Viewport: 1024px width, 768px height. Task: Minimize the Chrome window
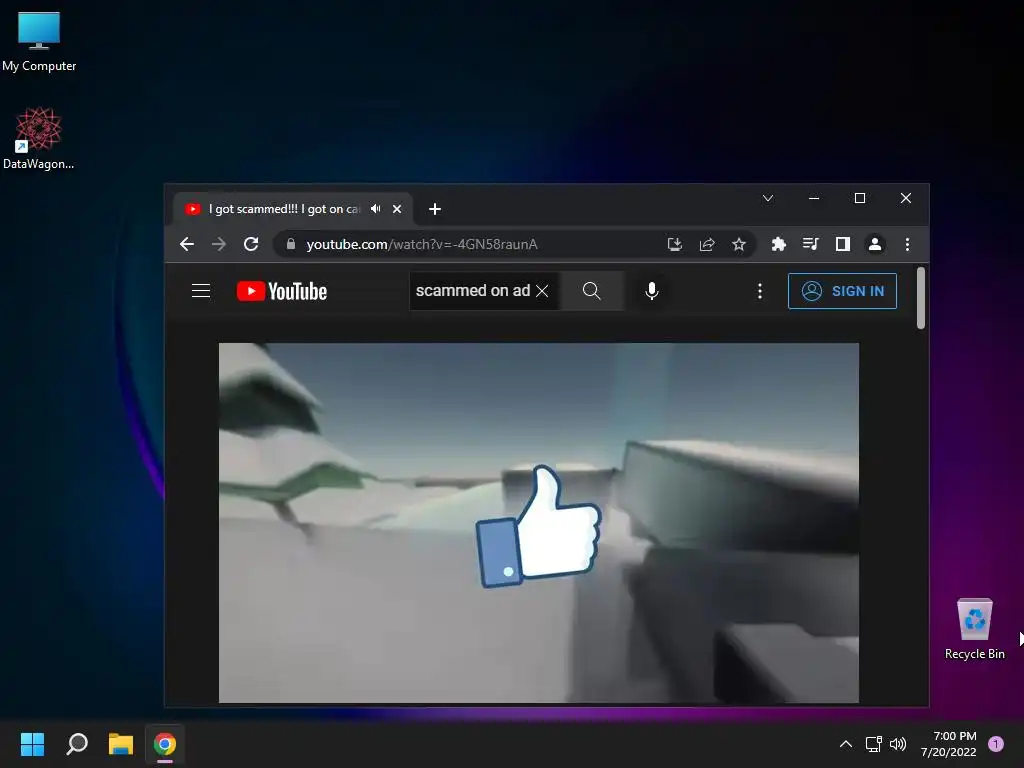[x=814, y=198]
